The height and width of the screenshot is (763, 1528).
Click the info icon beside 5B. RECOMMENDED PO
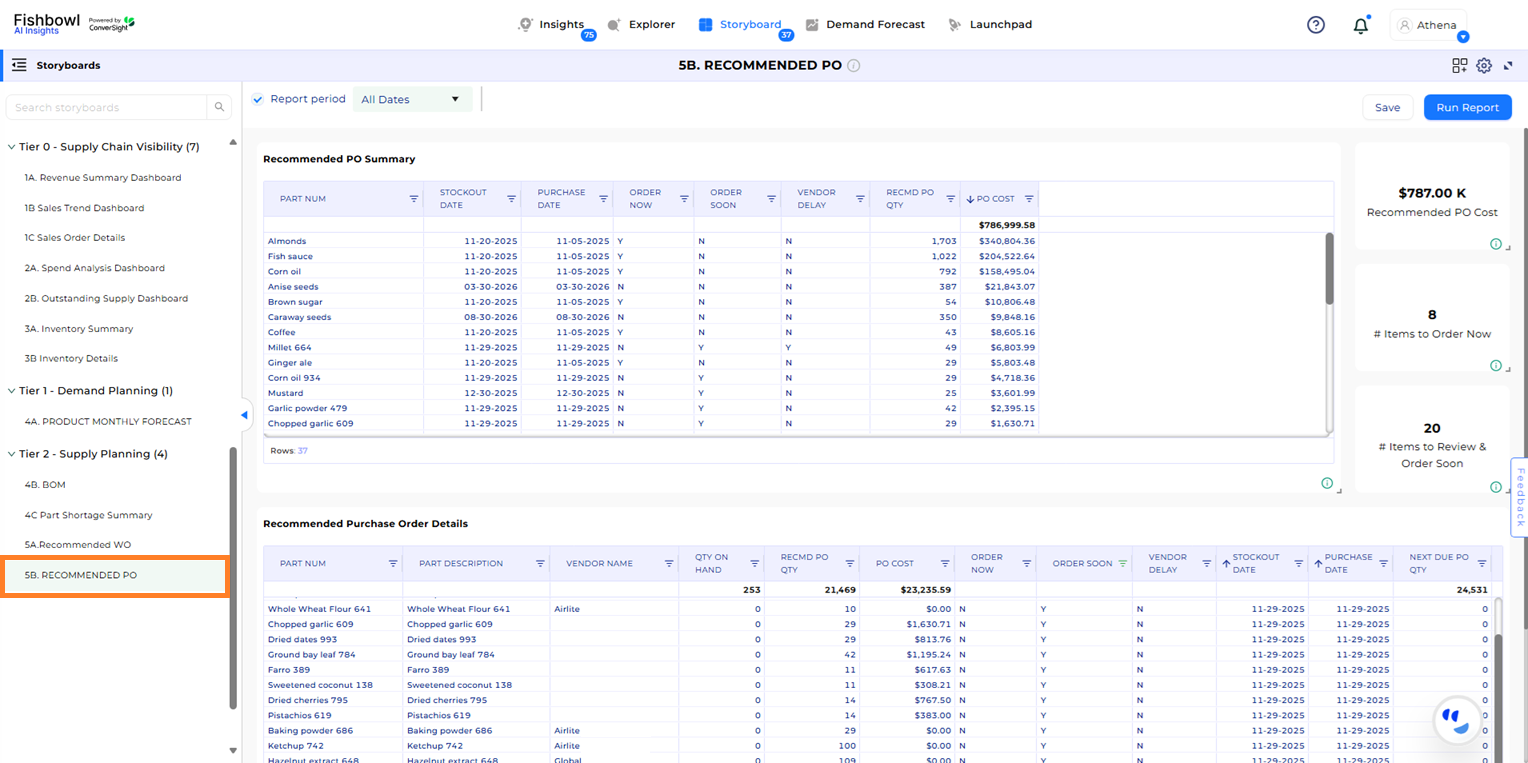coord(855,65)
